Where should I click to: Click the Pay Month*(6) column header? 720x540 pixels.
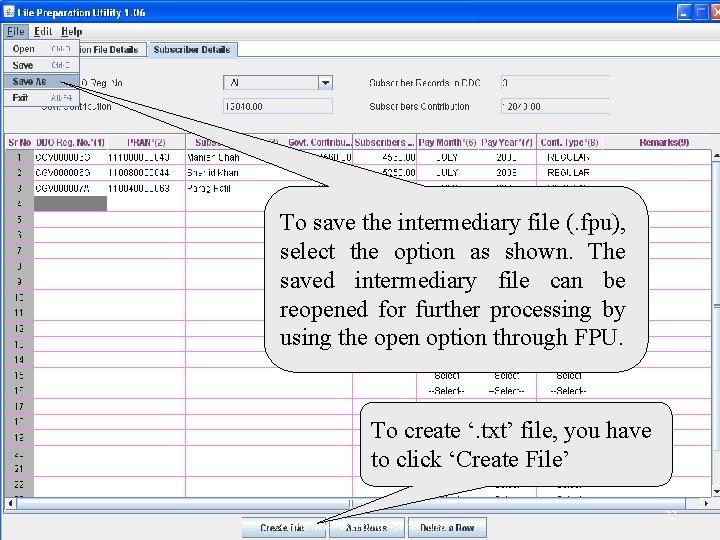point(447,142)
